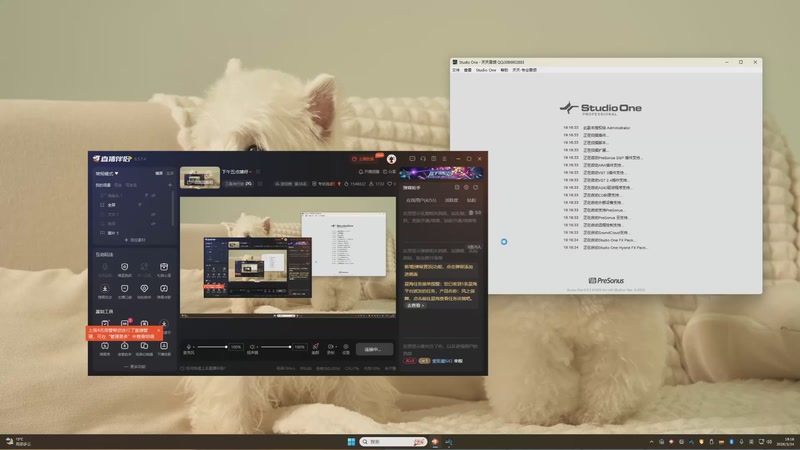800x450 pixels.
Task: Open the 文件 menu in Studio One
Action: coord(456,70)
